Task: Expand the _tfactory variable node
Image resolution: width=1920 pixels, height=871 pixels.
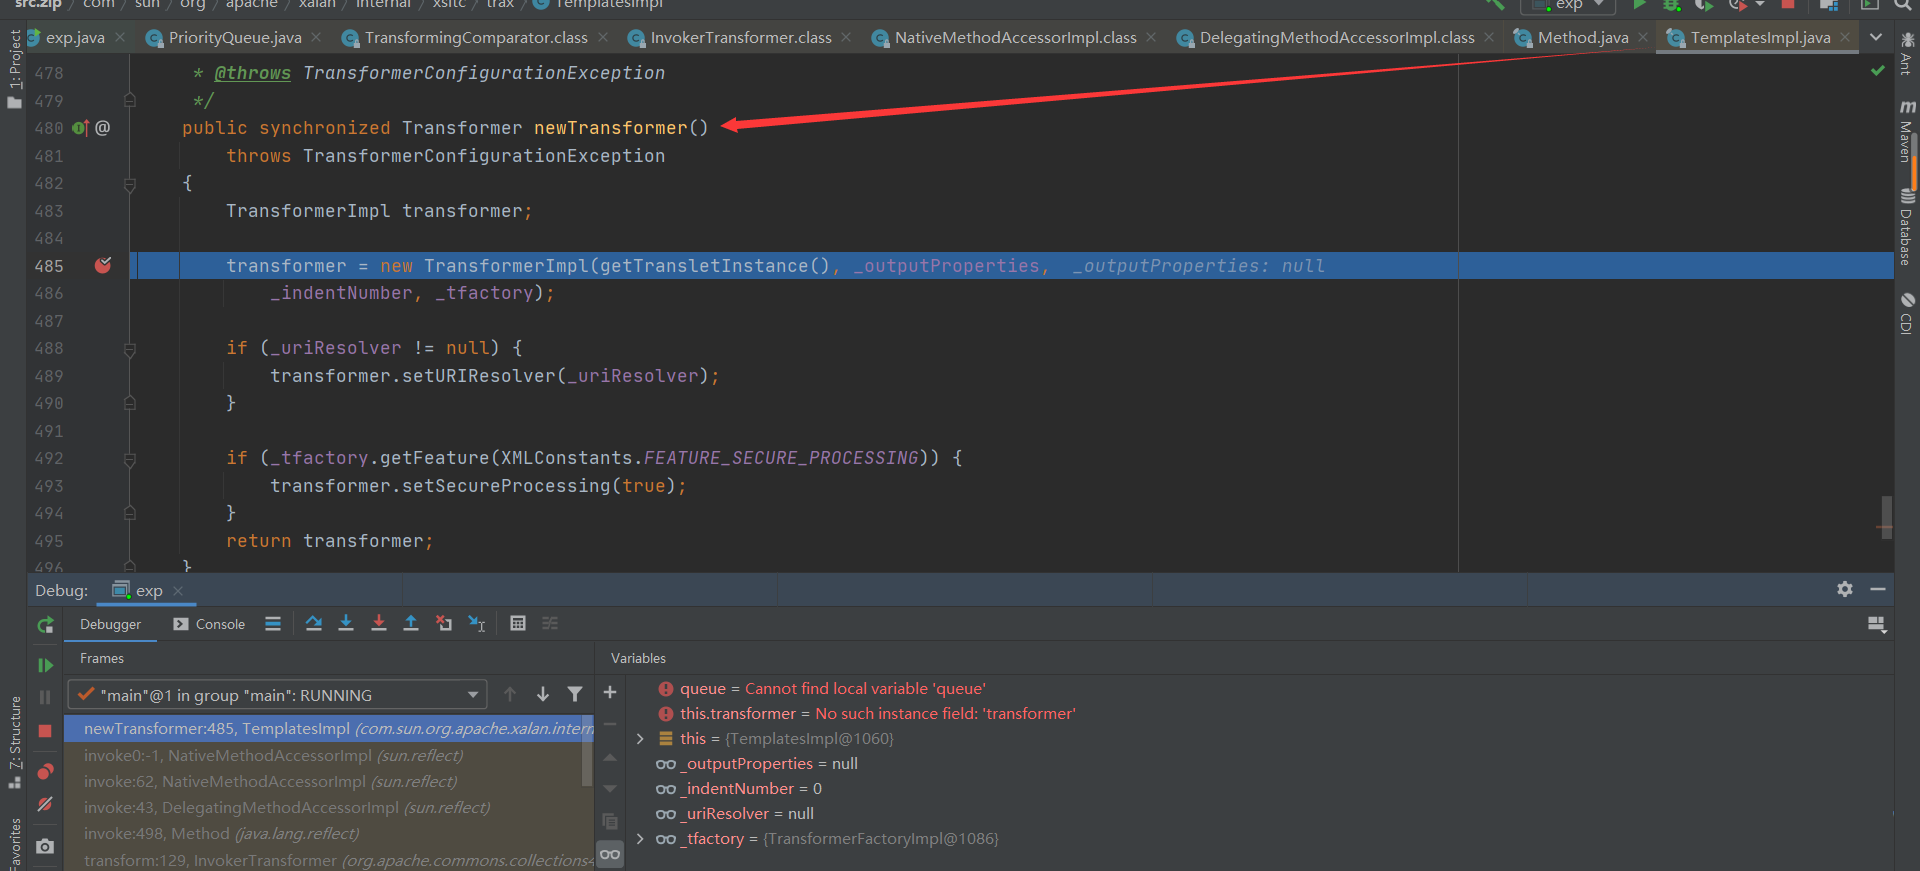Action: click(x=640, y=839)
